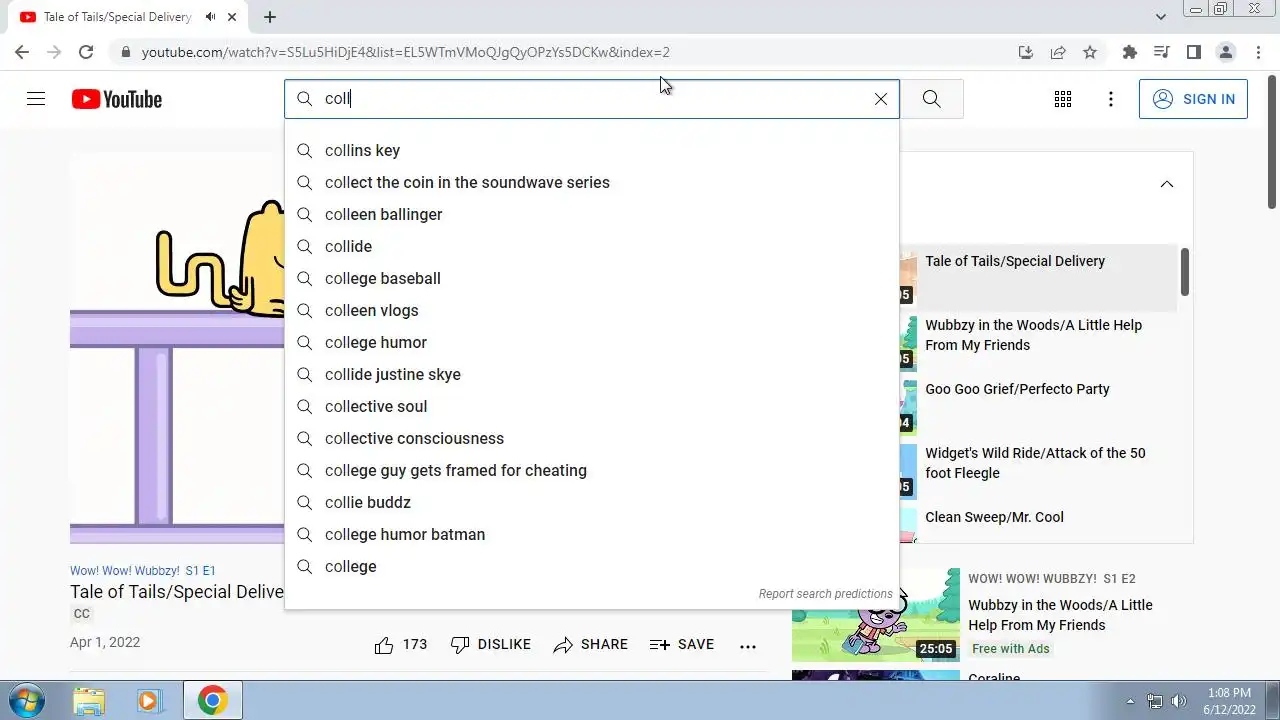The image size is (1280, 720).
Task: Click the install app icon in address bar
Action: [1025, 52]
